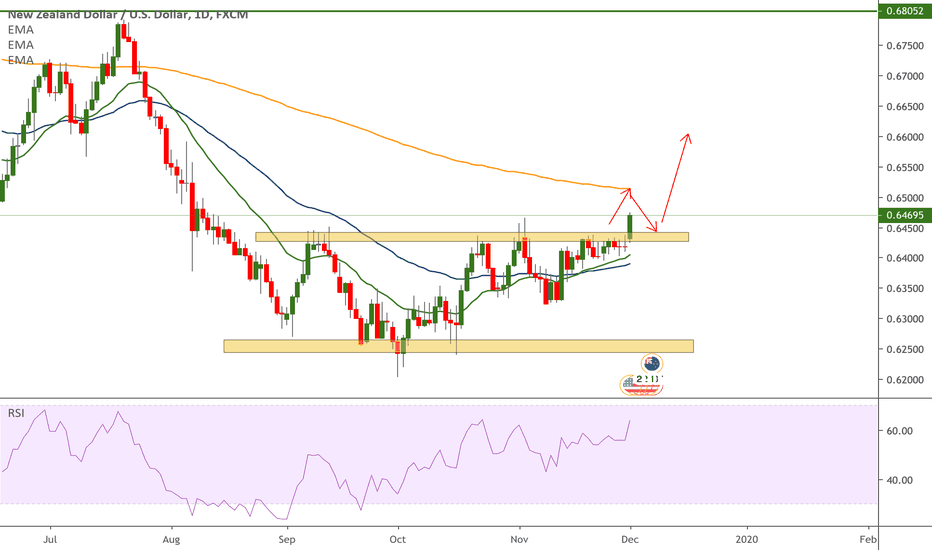932x550 pixels.
Task: Click the latest green candlestick in December
Action: pyautogui.click(x=630, y=226)
